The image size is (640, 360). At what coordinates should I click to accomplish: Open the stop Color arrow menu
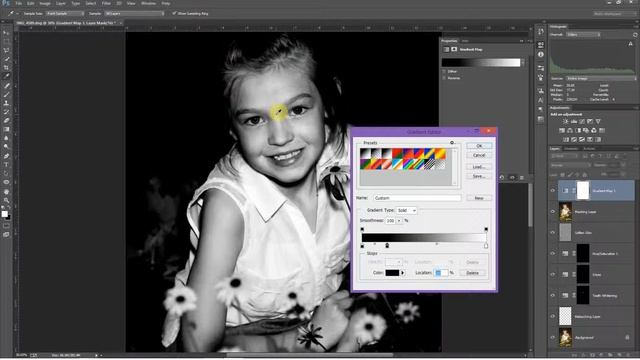[403, 273]
